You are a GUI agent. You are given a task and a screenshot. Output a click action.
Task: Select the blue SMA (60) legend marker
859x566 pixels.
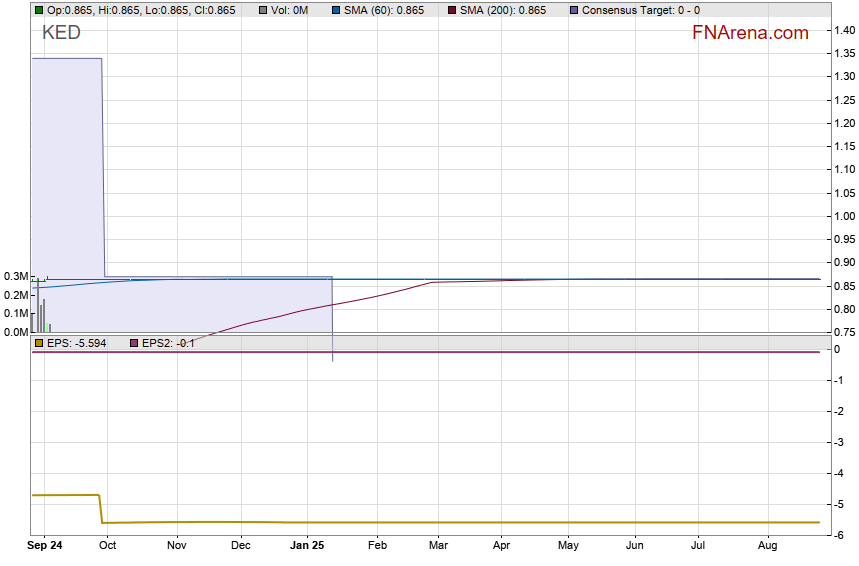337,10
